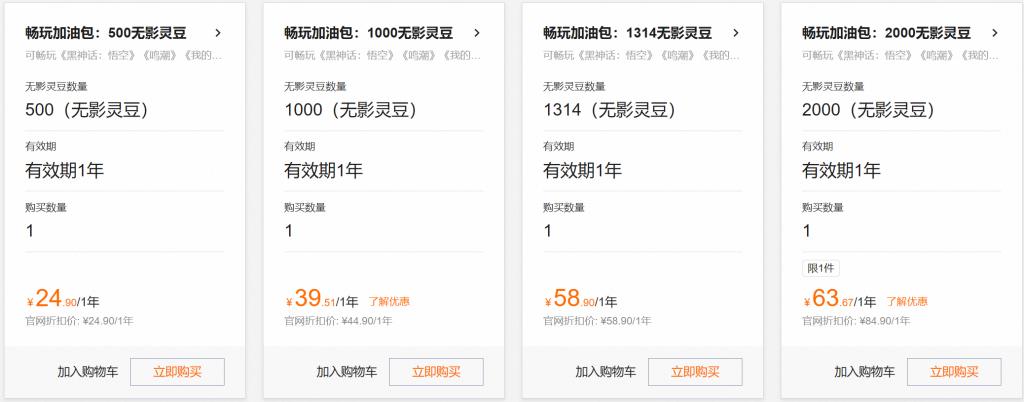Click the game description under the 1000无影灵豆 title
Viewport: 1024px width, 402px height.
pyautogui.click(x=383, y=56)
